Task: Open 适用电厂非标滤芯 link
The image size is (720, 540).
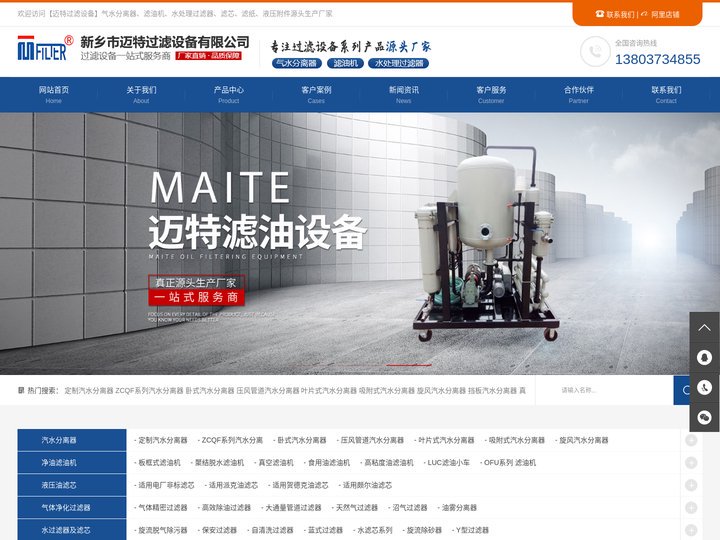Action: 166,485
